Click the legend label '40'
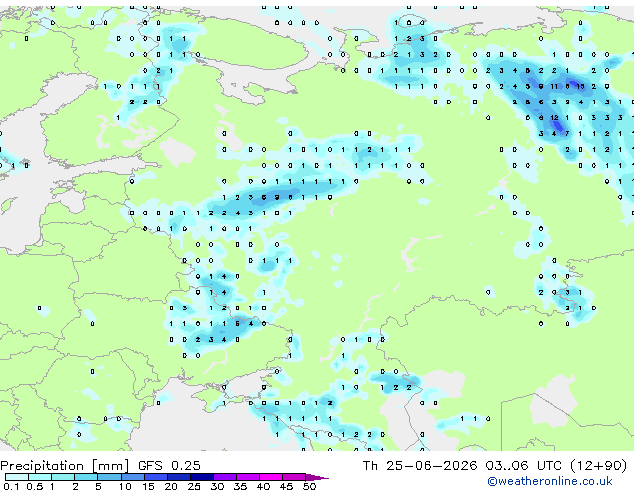 pyautogui.click(x=264, y=486)
